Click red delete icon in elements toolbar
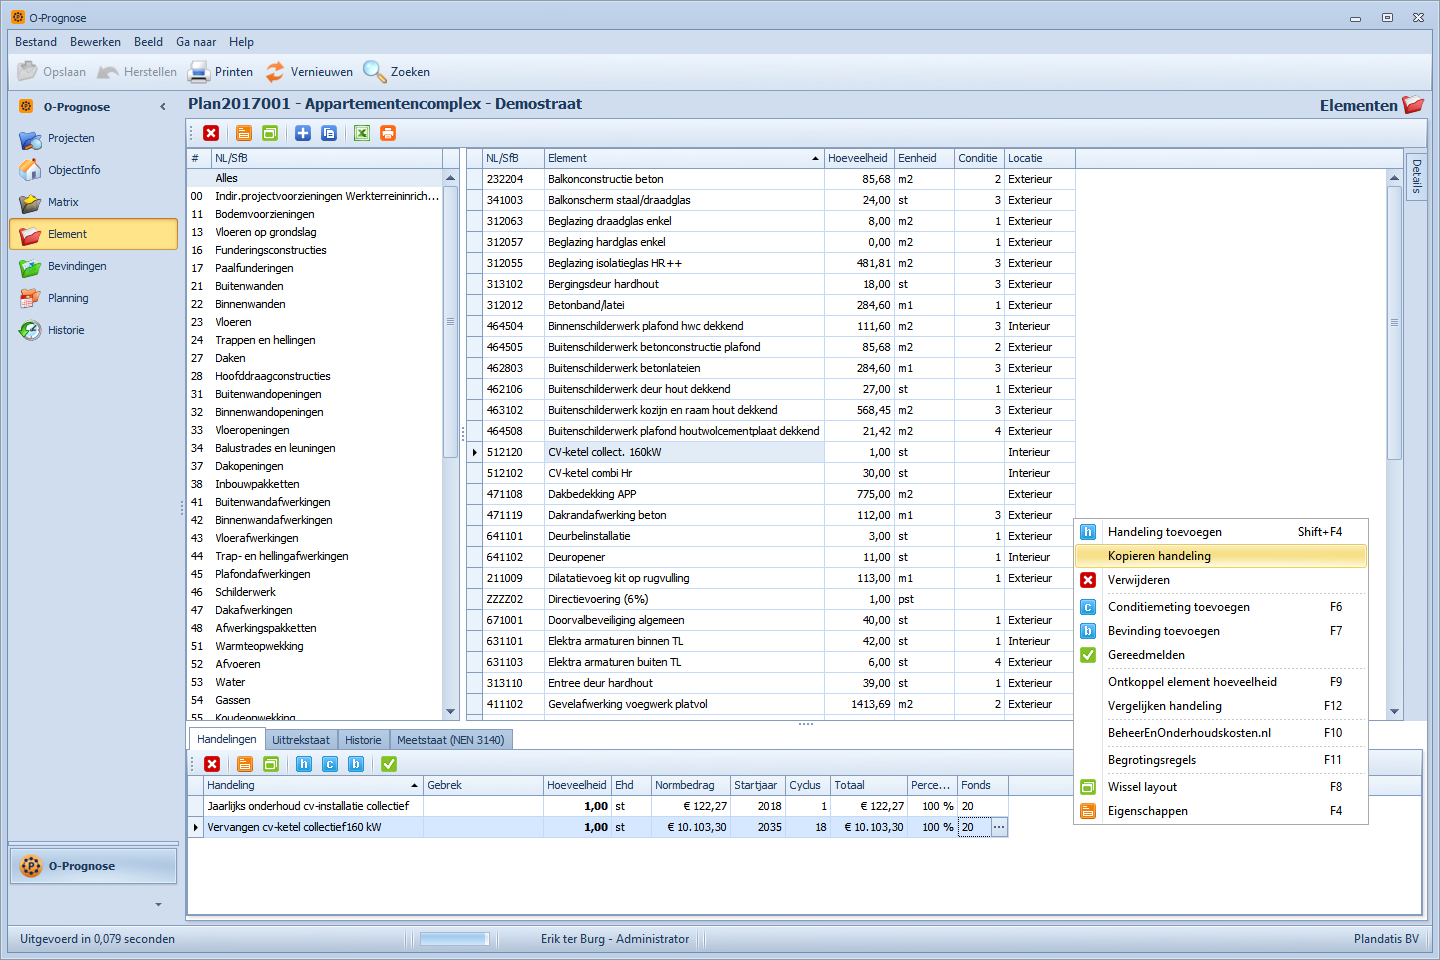This screenshot has width=1440, height=960. click(211, 133)
